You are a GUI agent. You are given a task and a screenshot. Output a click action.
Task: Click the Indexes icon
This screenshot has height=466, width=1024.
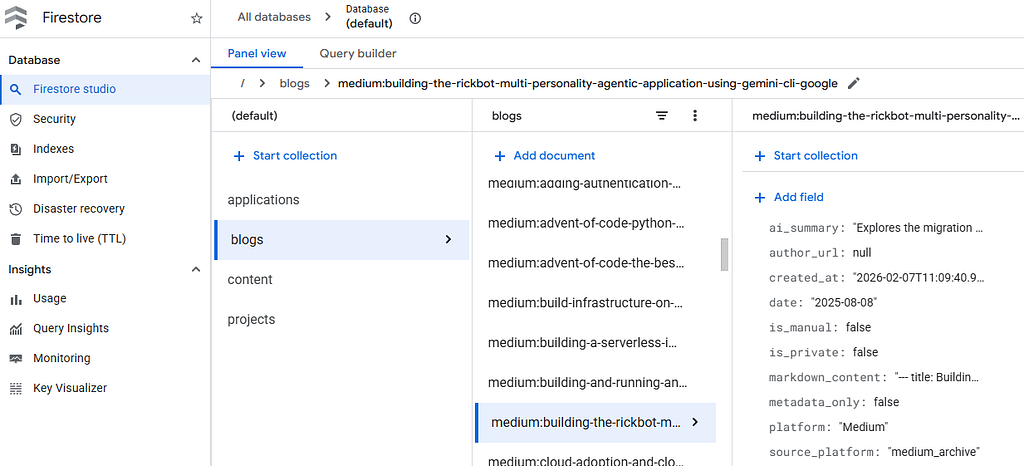click(16, 149)
